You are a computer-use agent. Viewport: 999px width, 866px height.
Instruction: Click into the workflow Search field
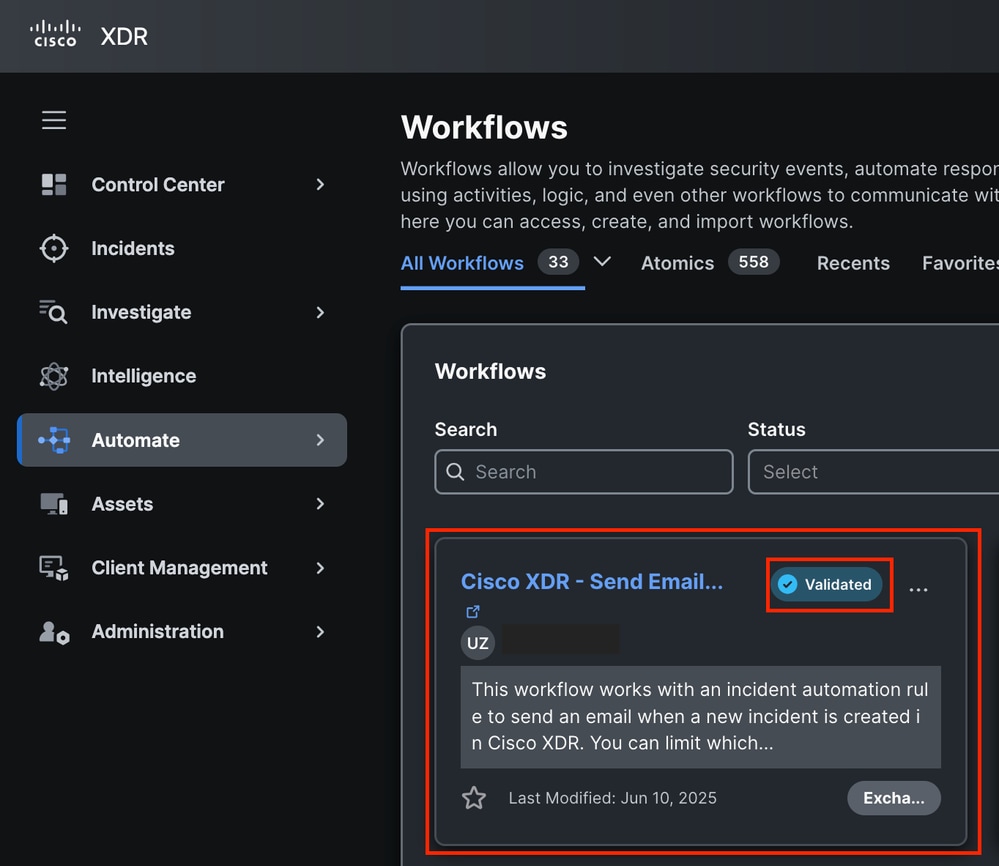tap(584, 472)
